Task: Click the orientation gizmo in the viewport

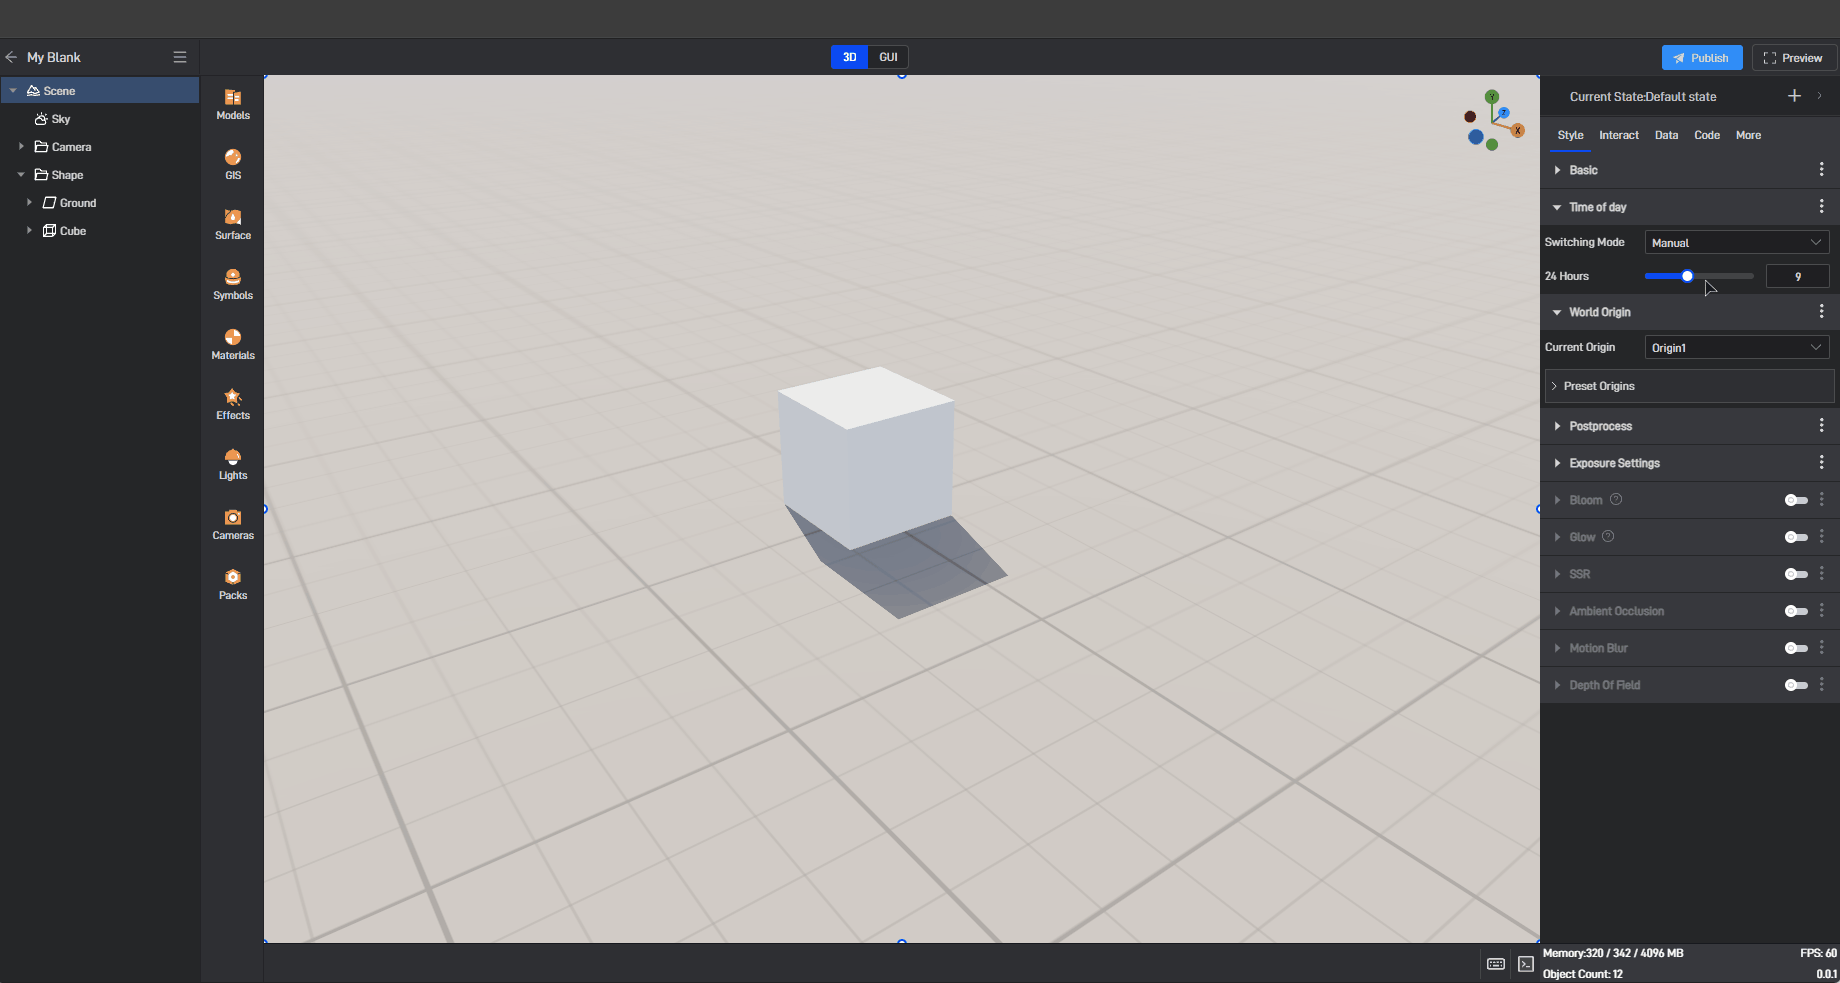Action: pyautogui.click(x=1494, y=121)
